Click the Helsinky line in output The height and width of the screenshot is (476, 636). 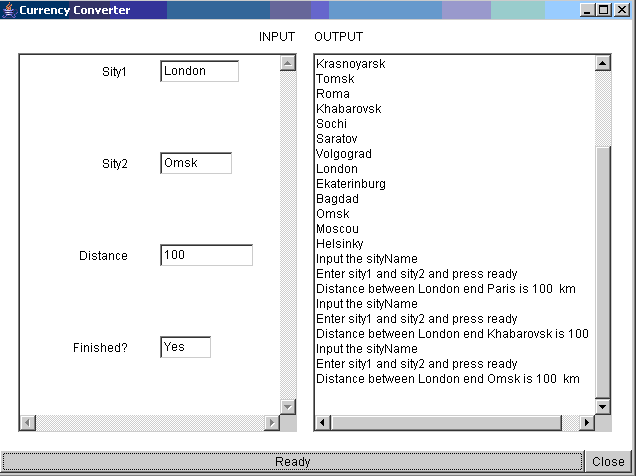pos(339,244)
